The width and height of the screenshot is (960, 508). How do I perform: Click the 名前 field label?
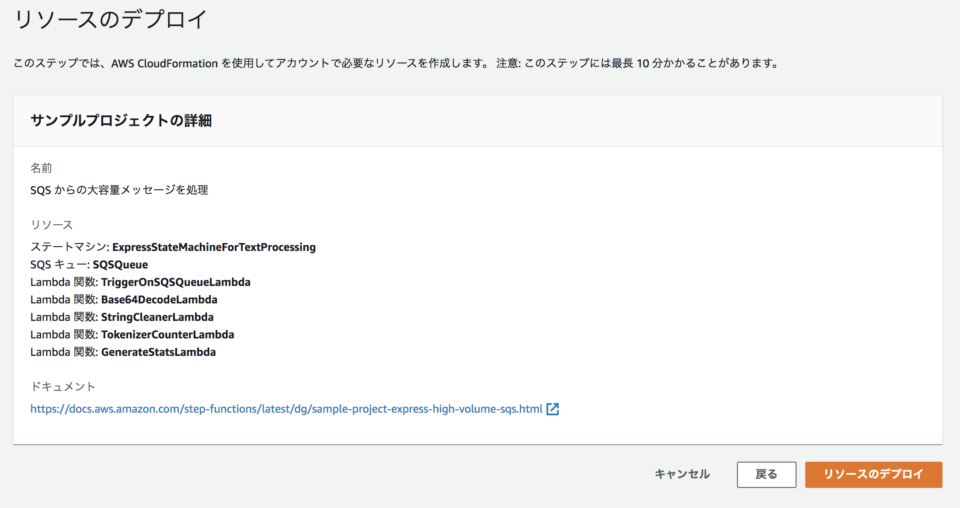(x=41, y=168)
